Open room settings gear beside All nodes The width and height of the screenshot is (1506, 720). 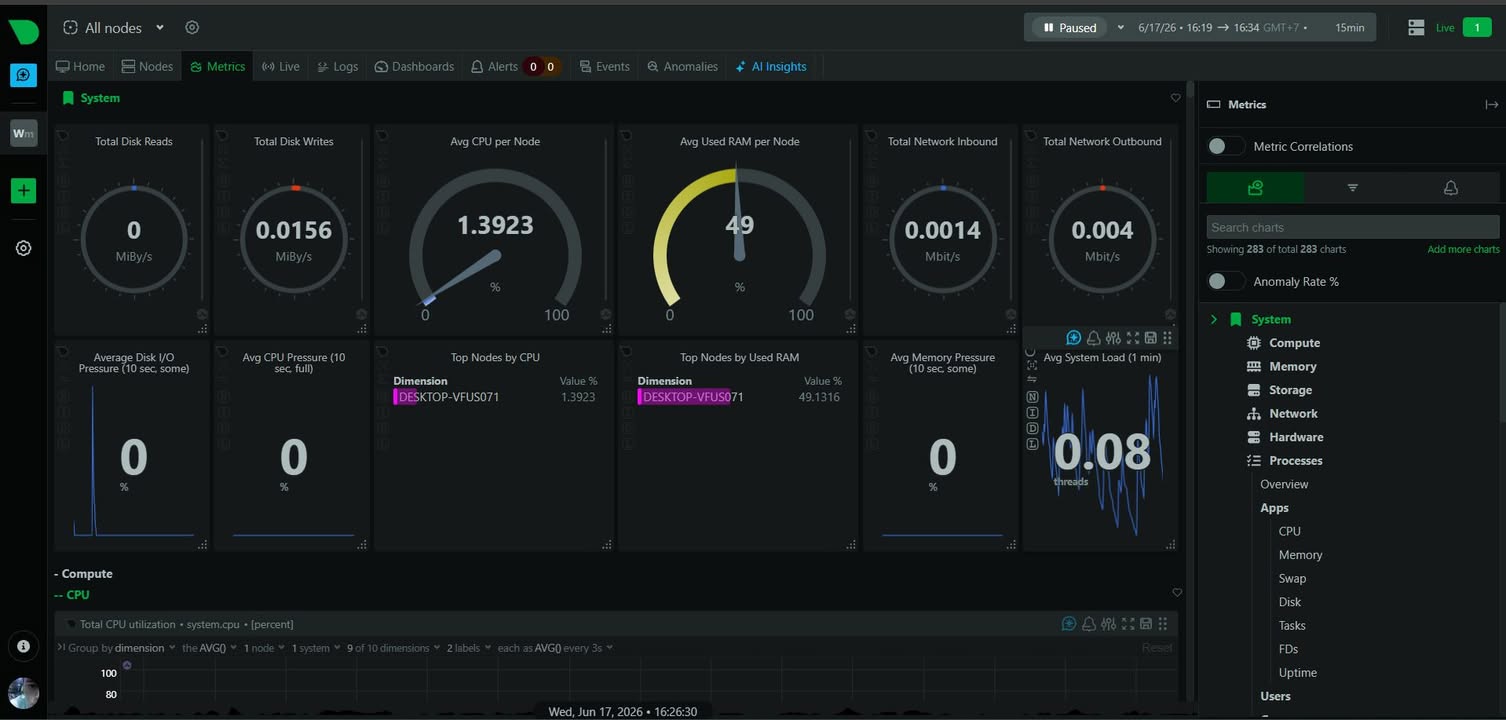[193, 28]
